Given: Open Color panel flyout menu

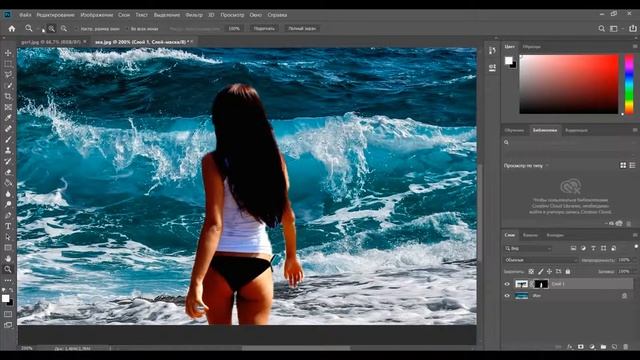Looking at the screenshot, I should click(x=635, y=47).
